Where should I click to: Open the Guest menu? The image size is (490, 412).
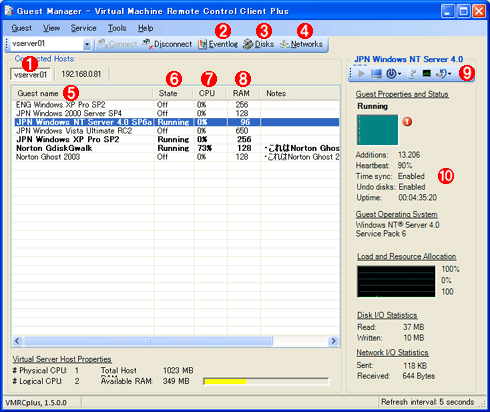click(x=22, y=28)
